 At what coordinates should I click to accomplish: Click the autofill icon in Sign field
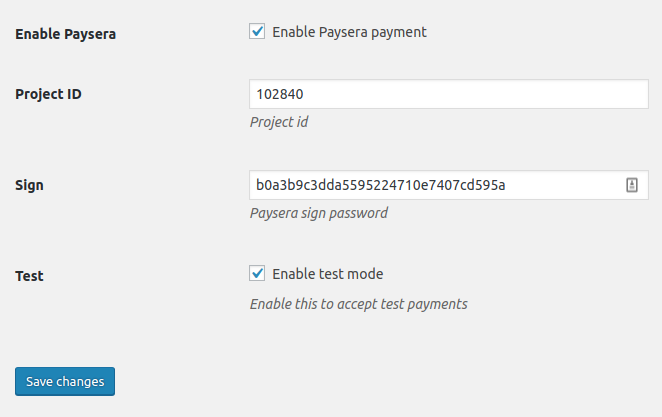(x=632, y=185)
